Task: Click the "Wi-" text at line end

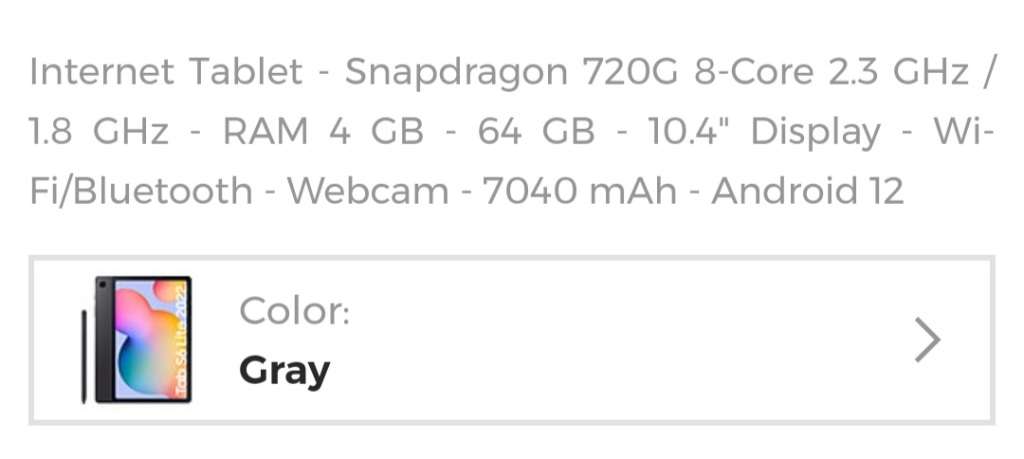Action: 962,131
